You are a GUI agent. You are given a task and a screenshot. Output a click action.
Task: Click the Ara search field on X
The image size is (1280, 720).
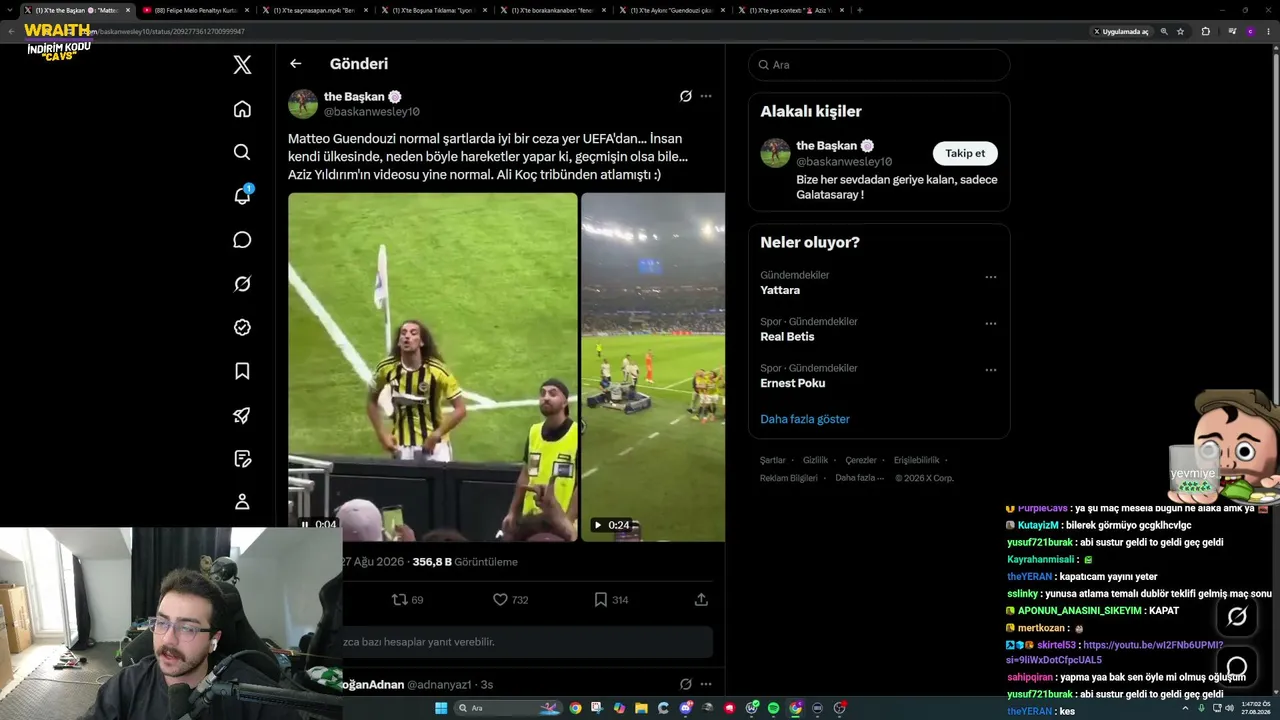click(x=879, y=65)
